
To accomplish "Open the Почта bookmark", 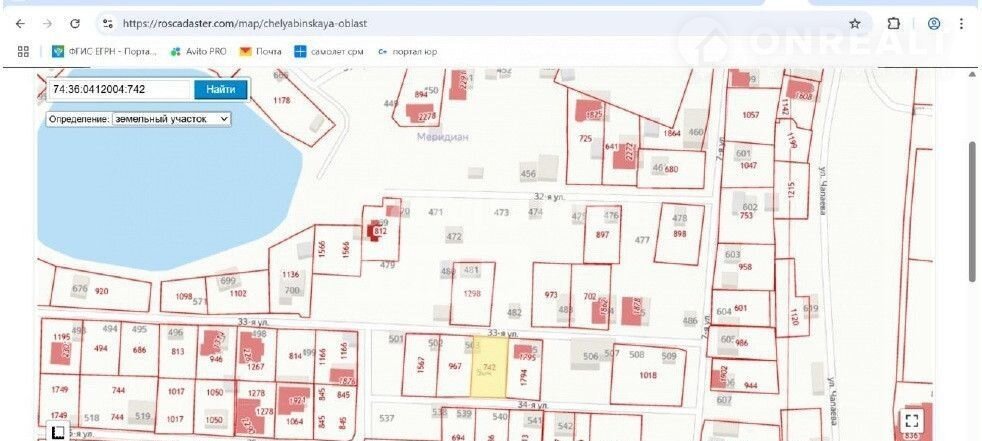I will pyautogui.click(x=260, y=51).
